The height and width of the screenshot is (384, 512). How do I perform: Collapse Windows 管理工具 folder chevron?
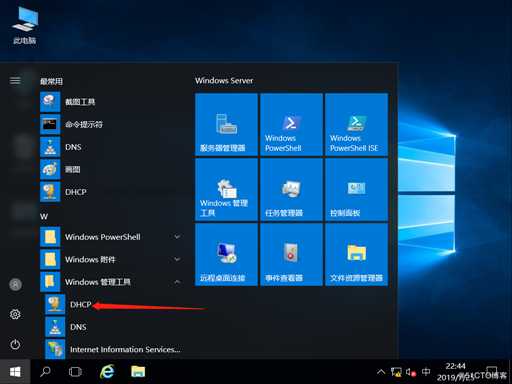[x=177, y=282]
